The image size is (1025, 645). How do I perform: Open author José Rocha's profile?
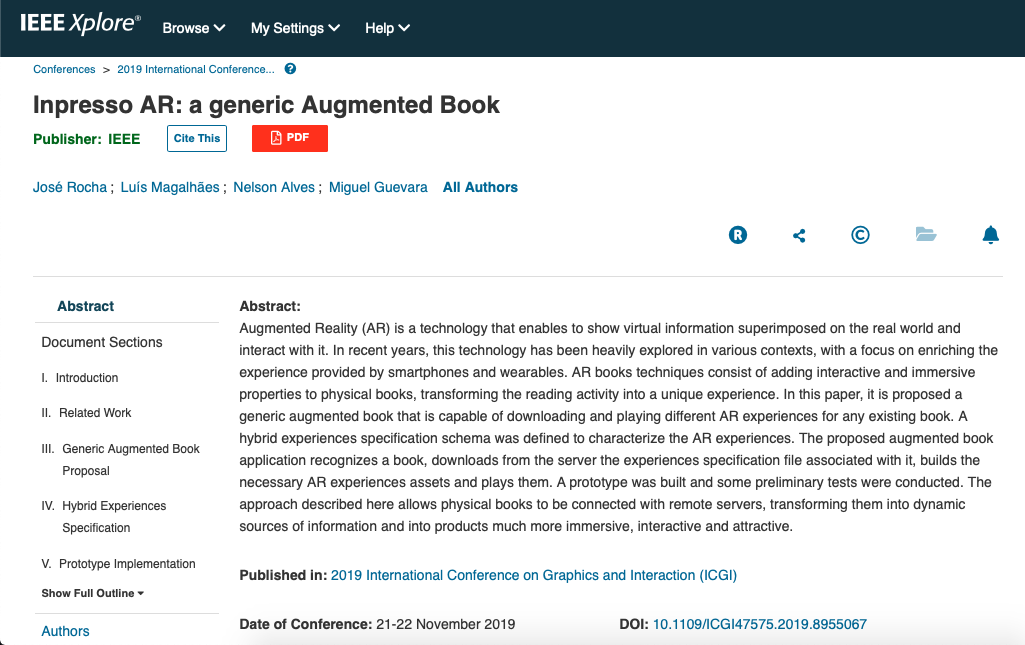[70, 187]
